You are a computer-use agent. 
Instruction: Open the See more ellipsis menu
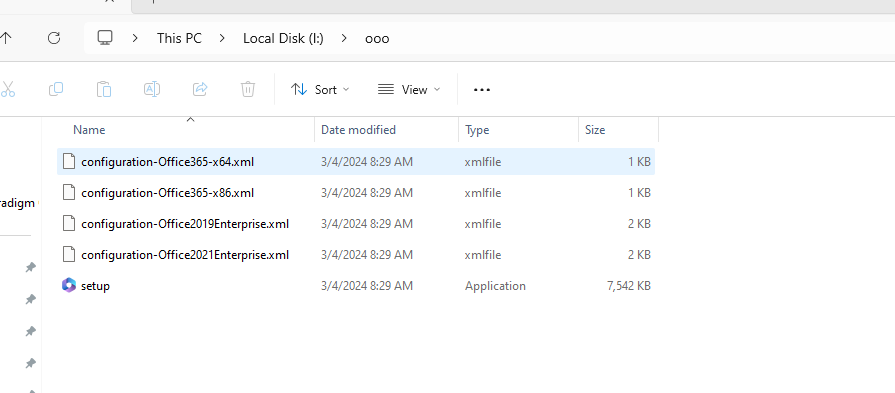482,90
